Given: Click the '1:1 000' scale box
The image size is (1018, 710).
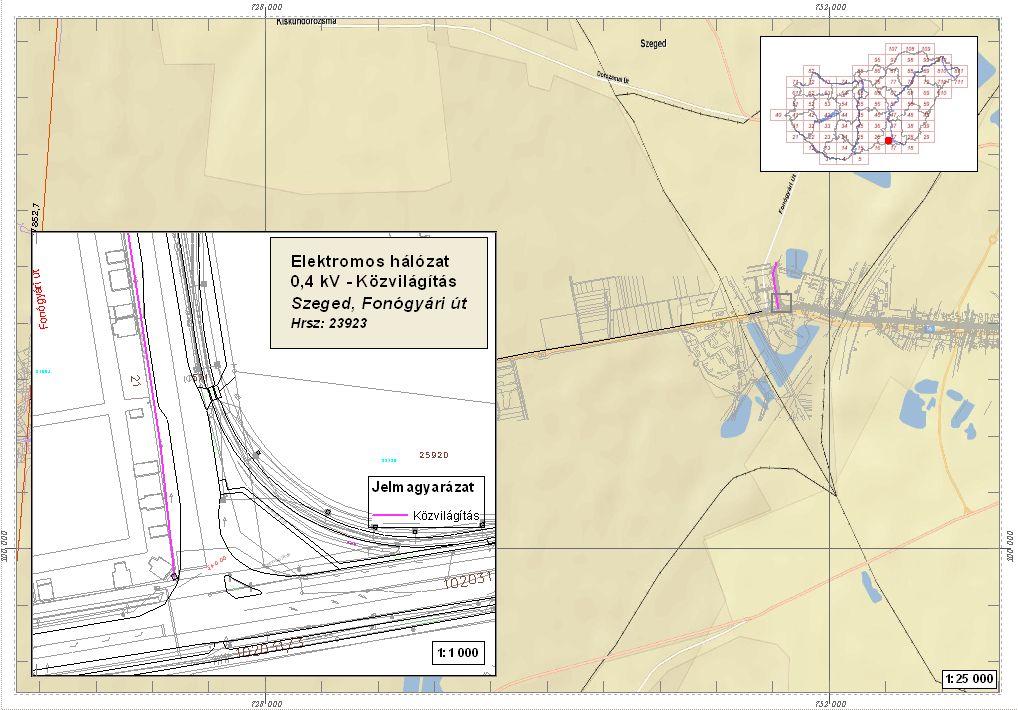Looking at the screenshot, I should coord(458,653).
